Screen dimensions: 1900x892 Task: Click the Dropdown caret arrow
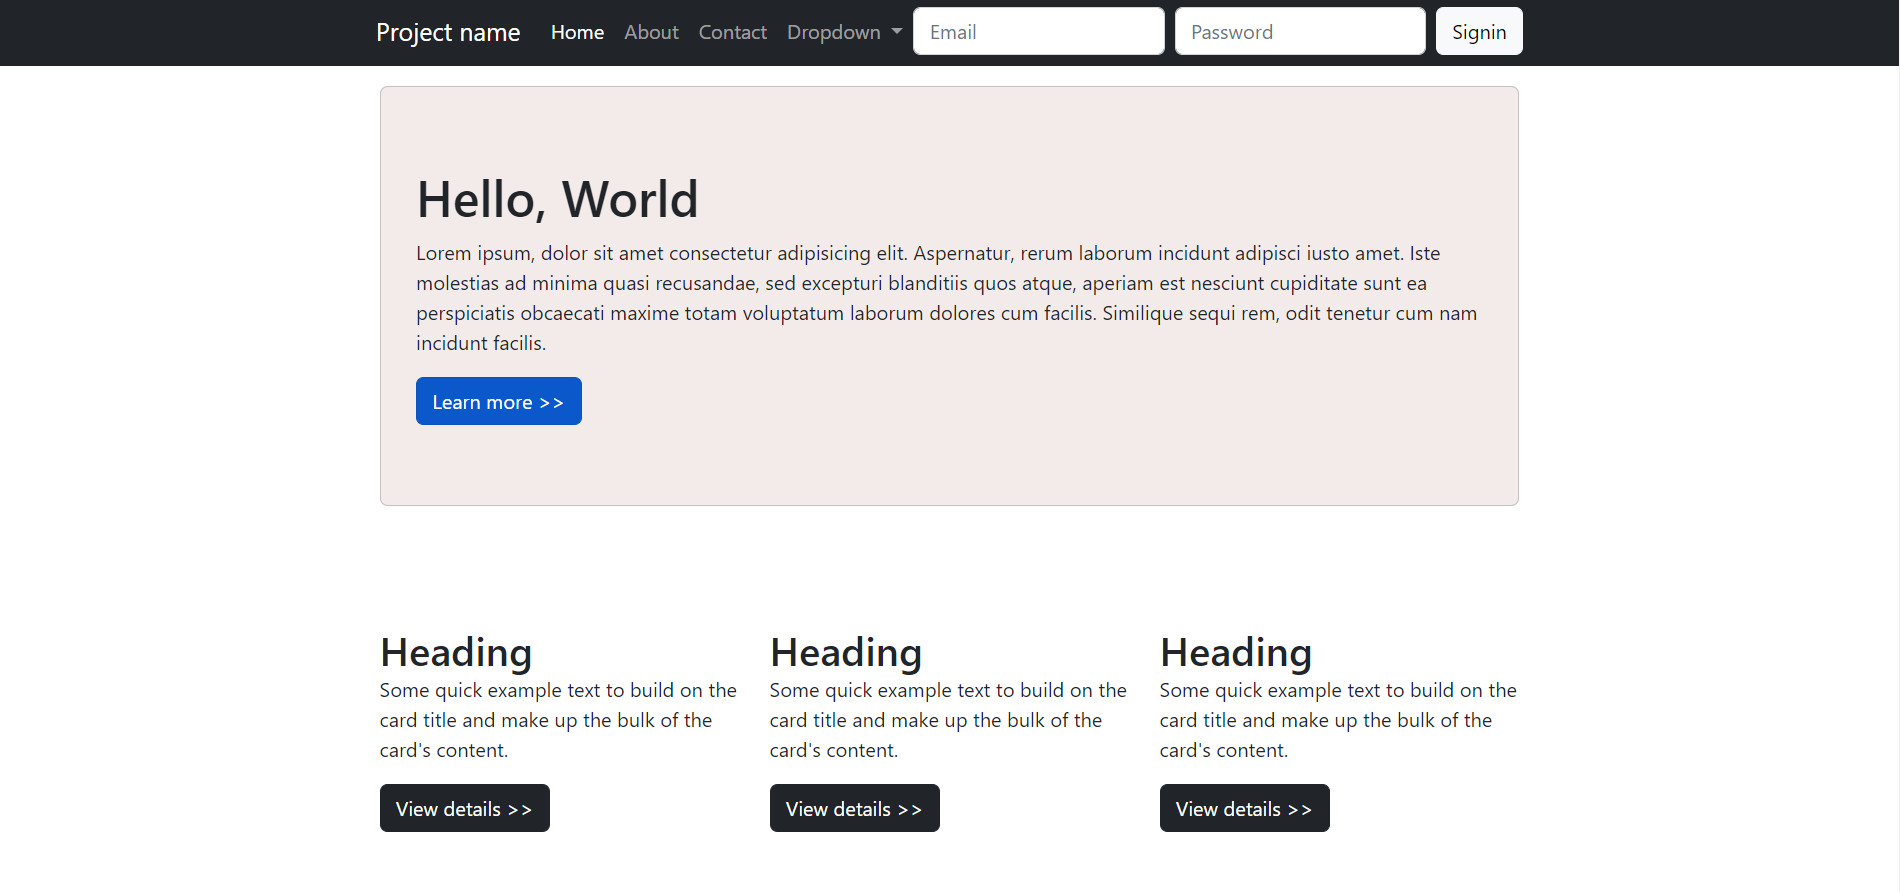click(897, 31)
